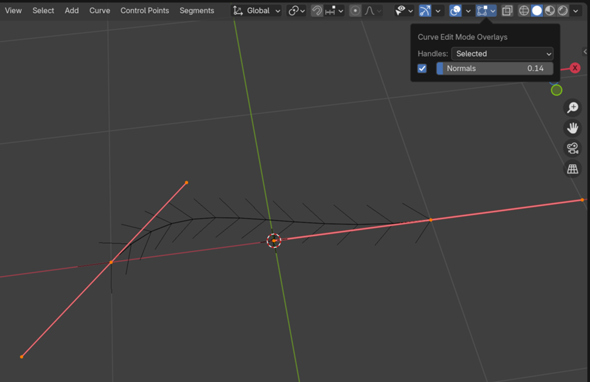Open the viewport overlays dropdown arrow
Viewport: 590px width, 382px height.
click(468, 11)
